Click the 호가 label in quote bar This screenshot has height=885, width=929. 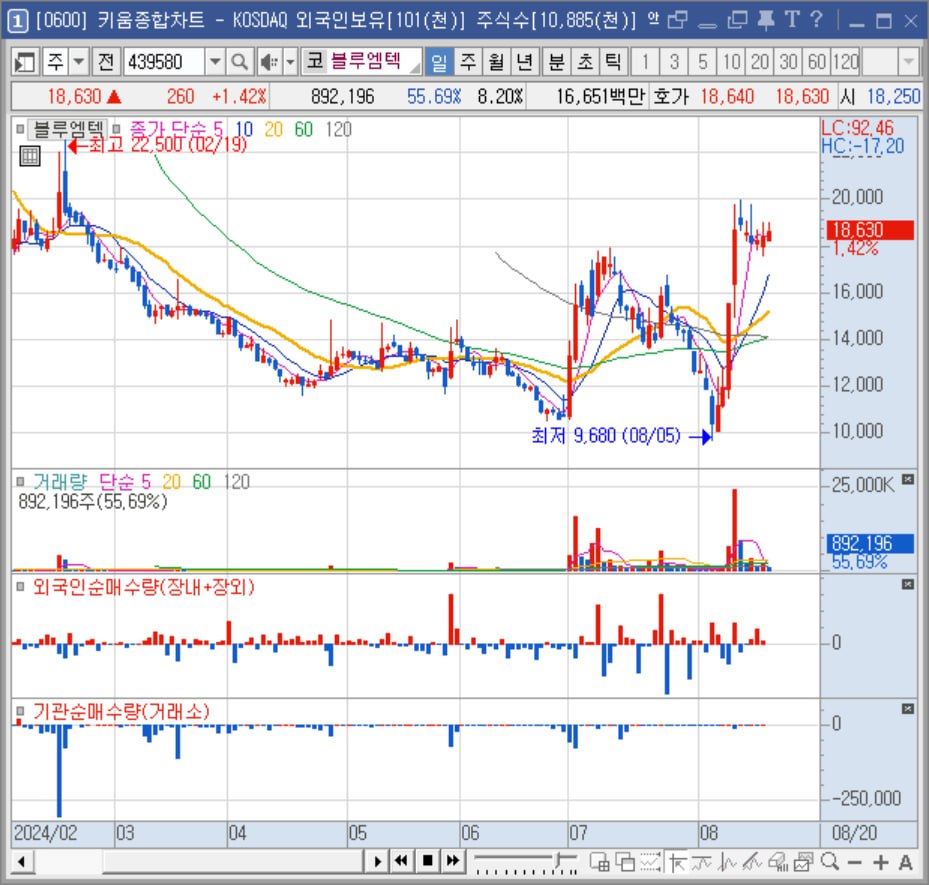point(671,96)
